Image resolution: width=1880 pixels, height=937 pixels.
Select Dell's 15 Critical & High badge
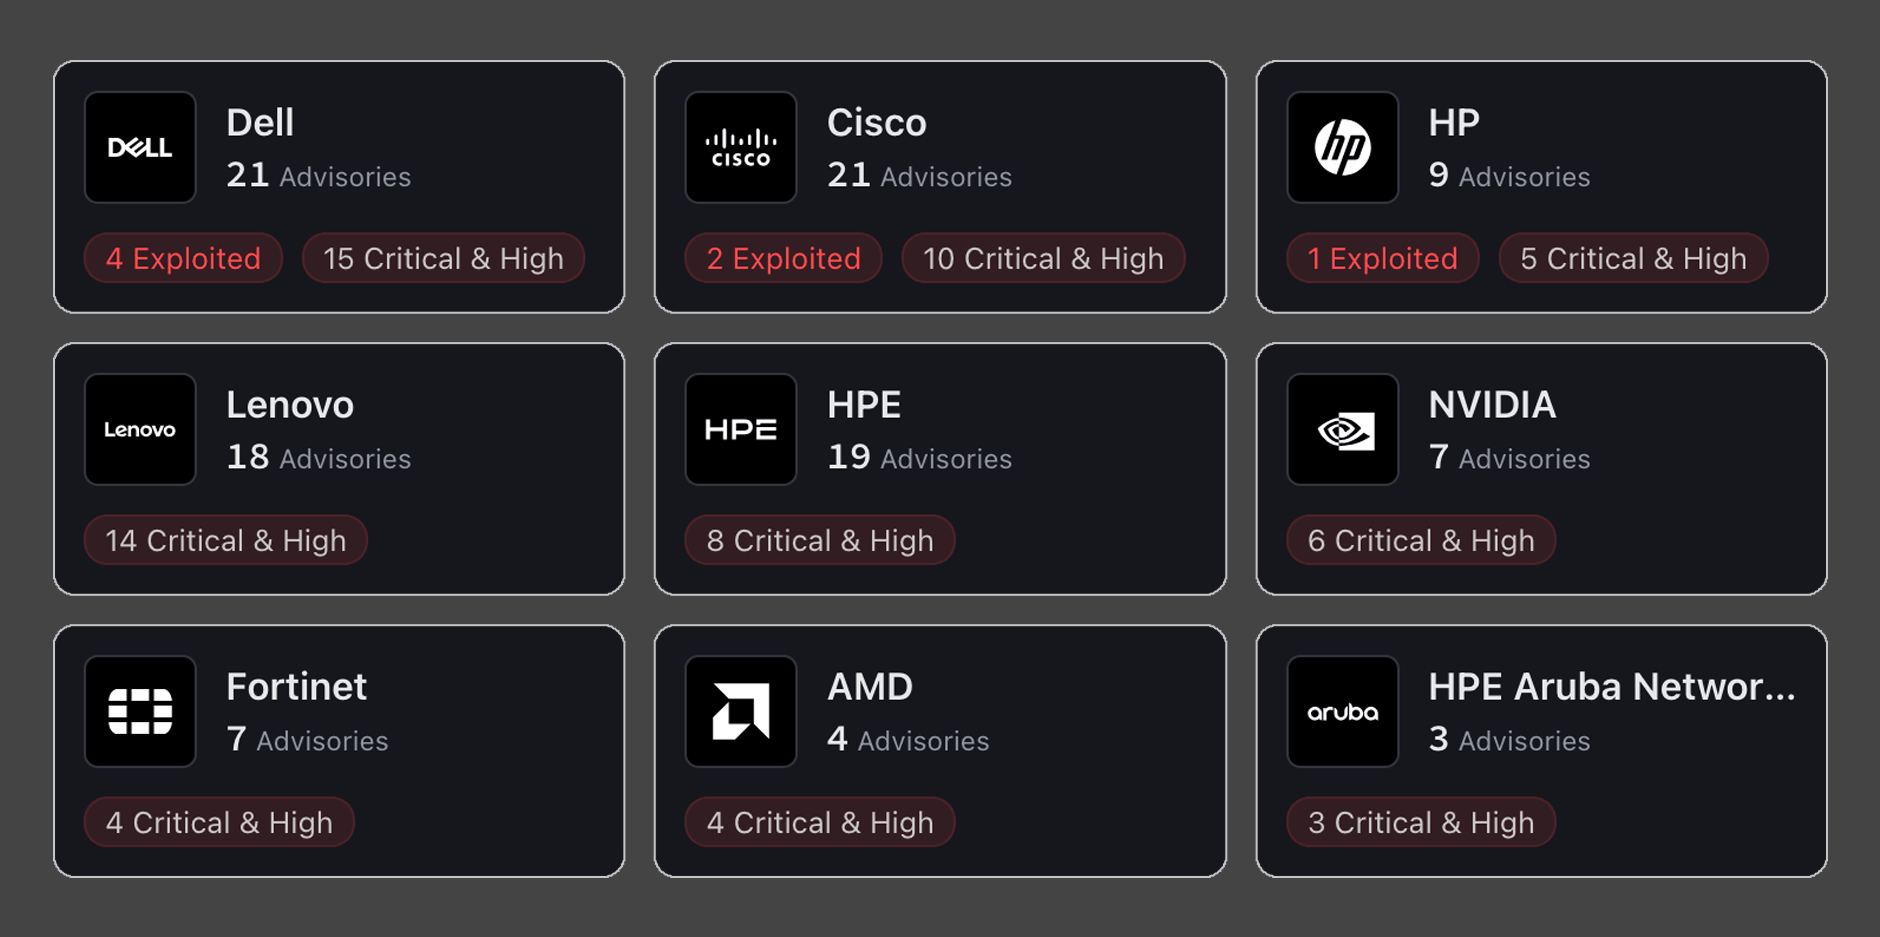tap(443, 258)
